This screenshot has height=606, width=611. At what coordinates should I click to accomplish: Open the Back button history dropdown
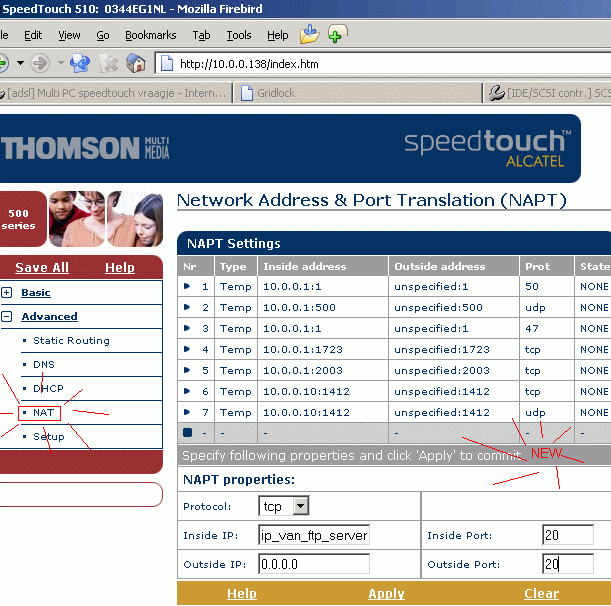pos(20,63)
